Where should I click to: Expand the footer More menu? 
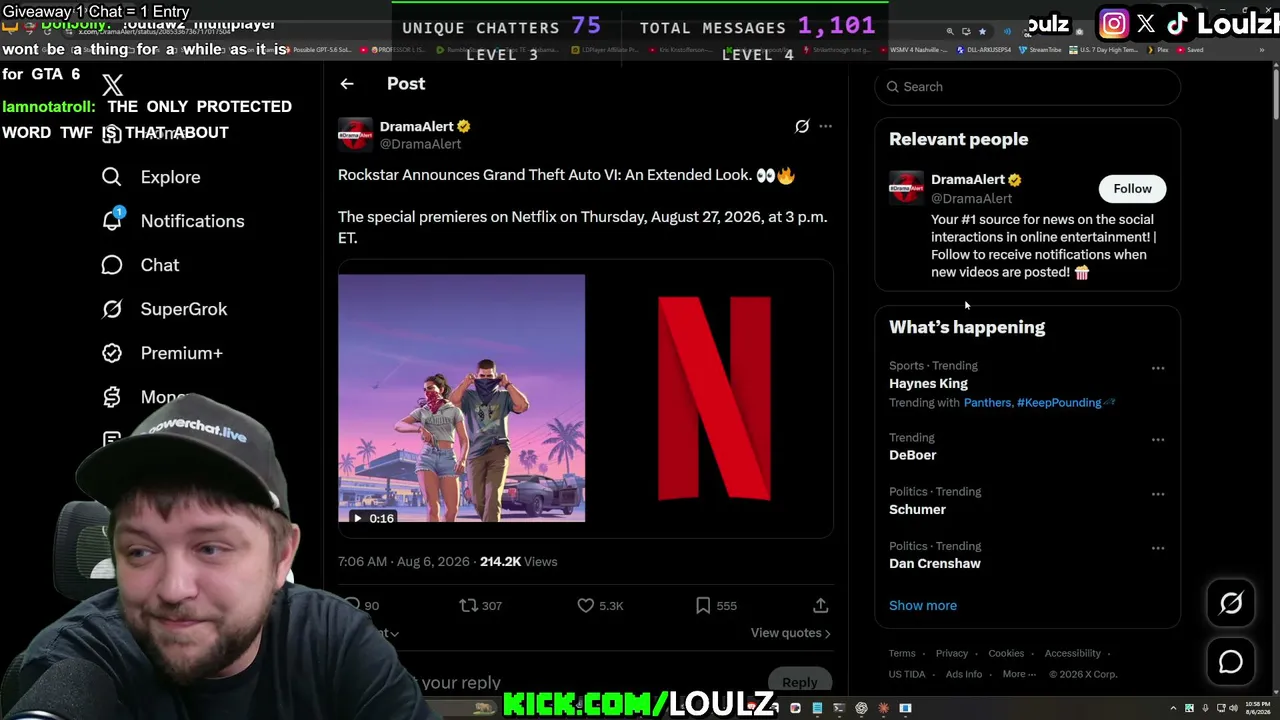pos(1019,674)
